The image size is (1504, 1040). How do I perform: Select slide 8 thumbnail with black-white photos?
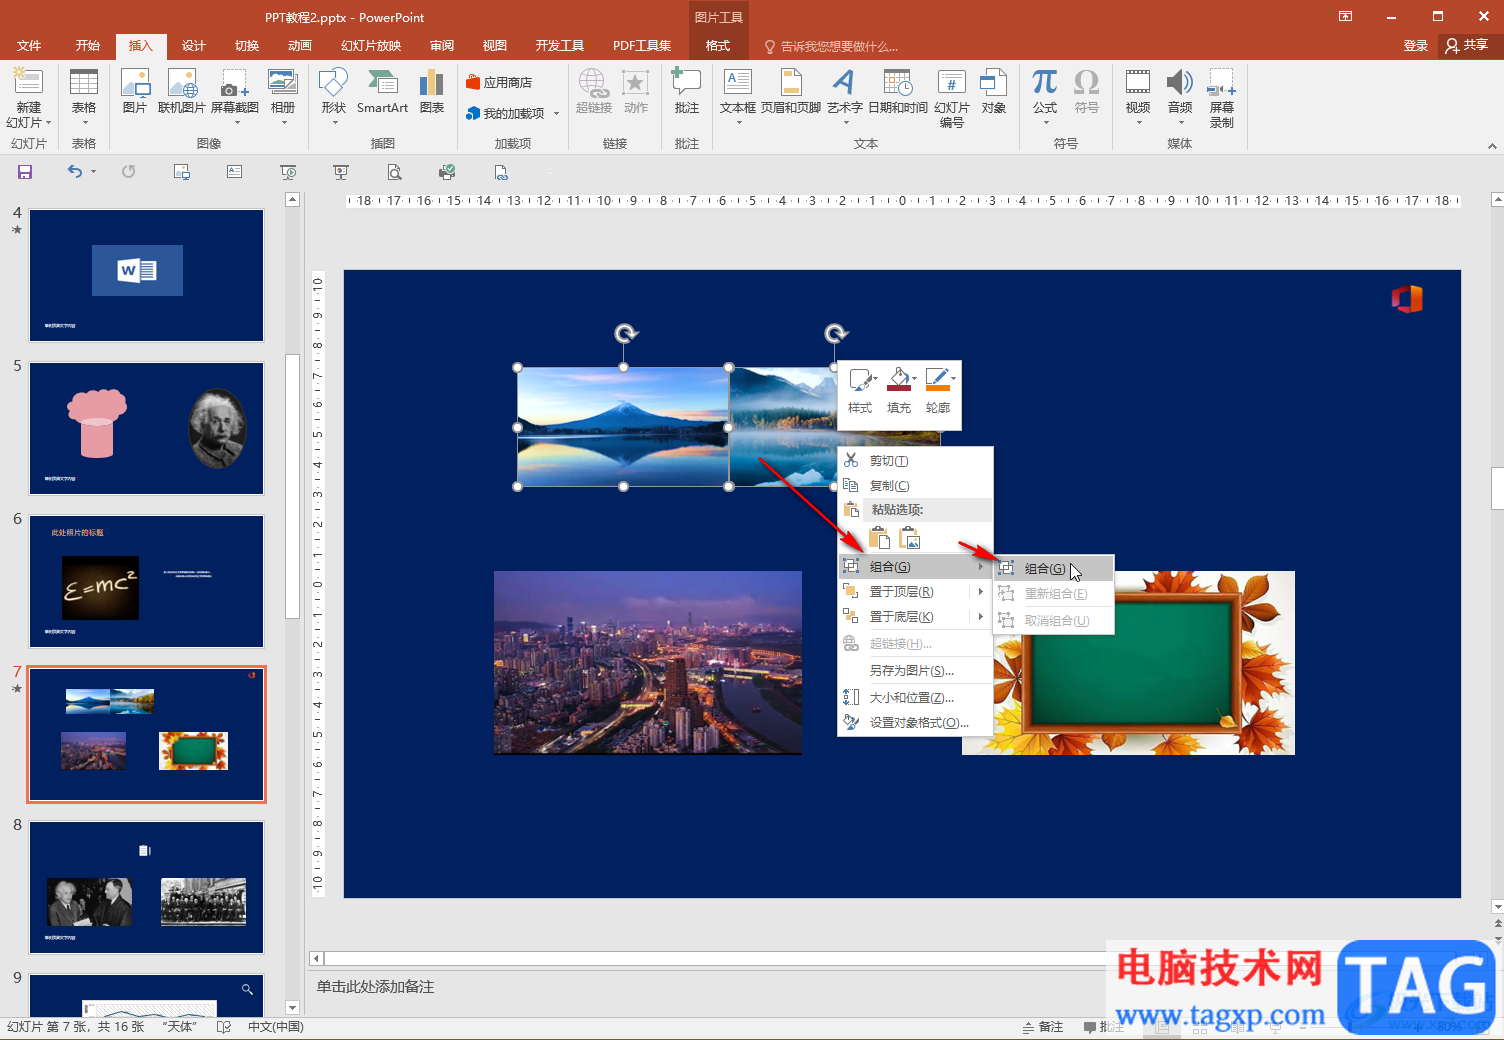[146, 887]
